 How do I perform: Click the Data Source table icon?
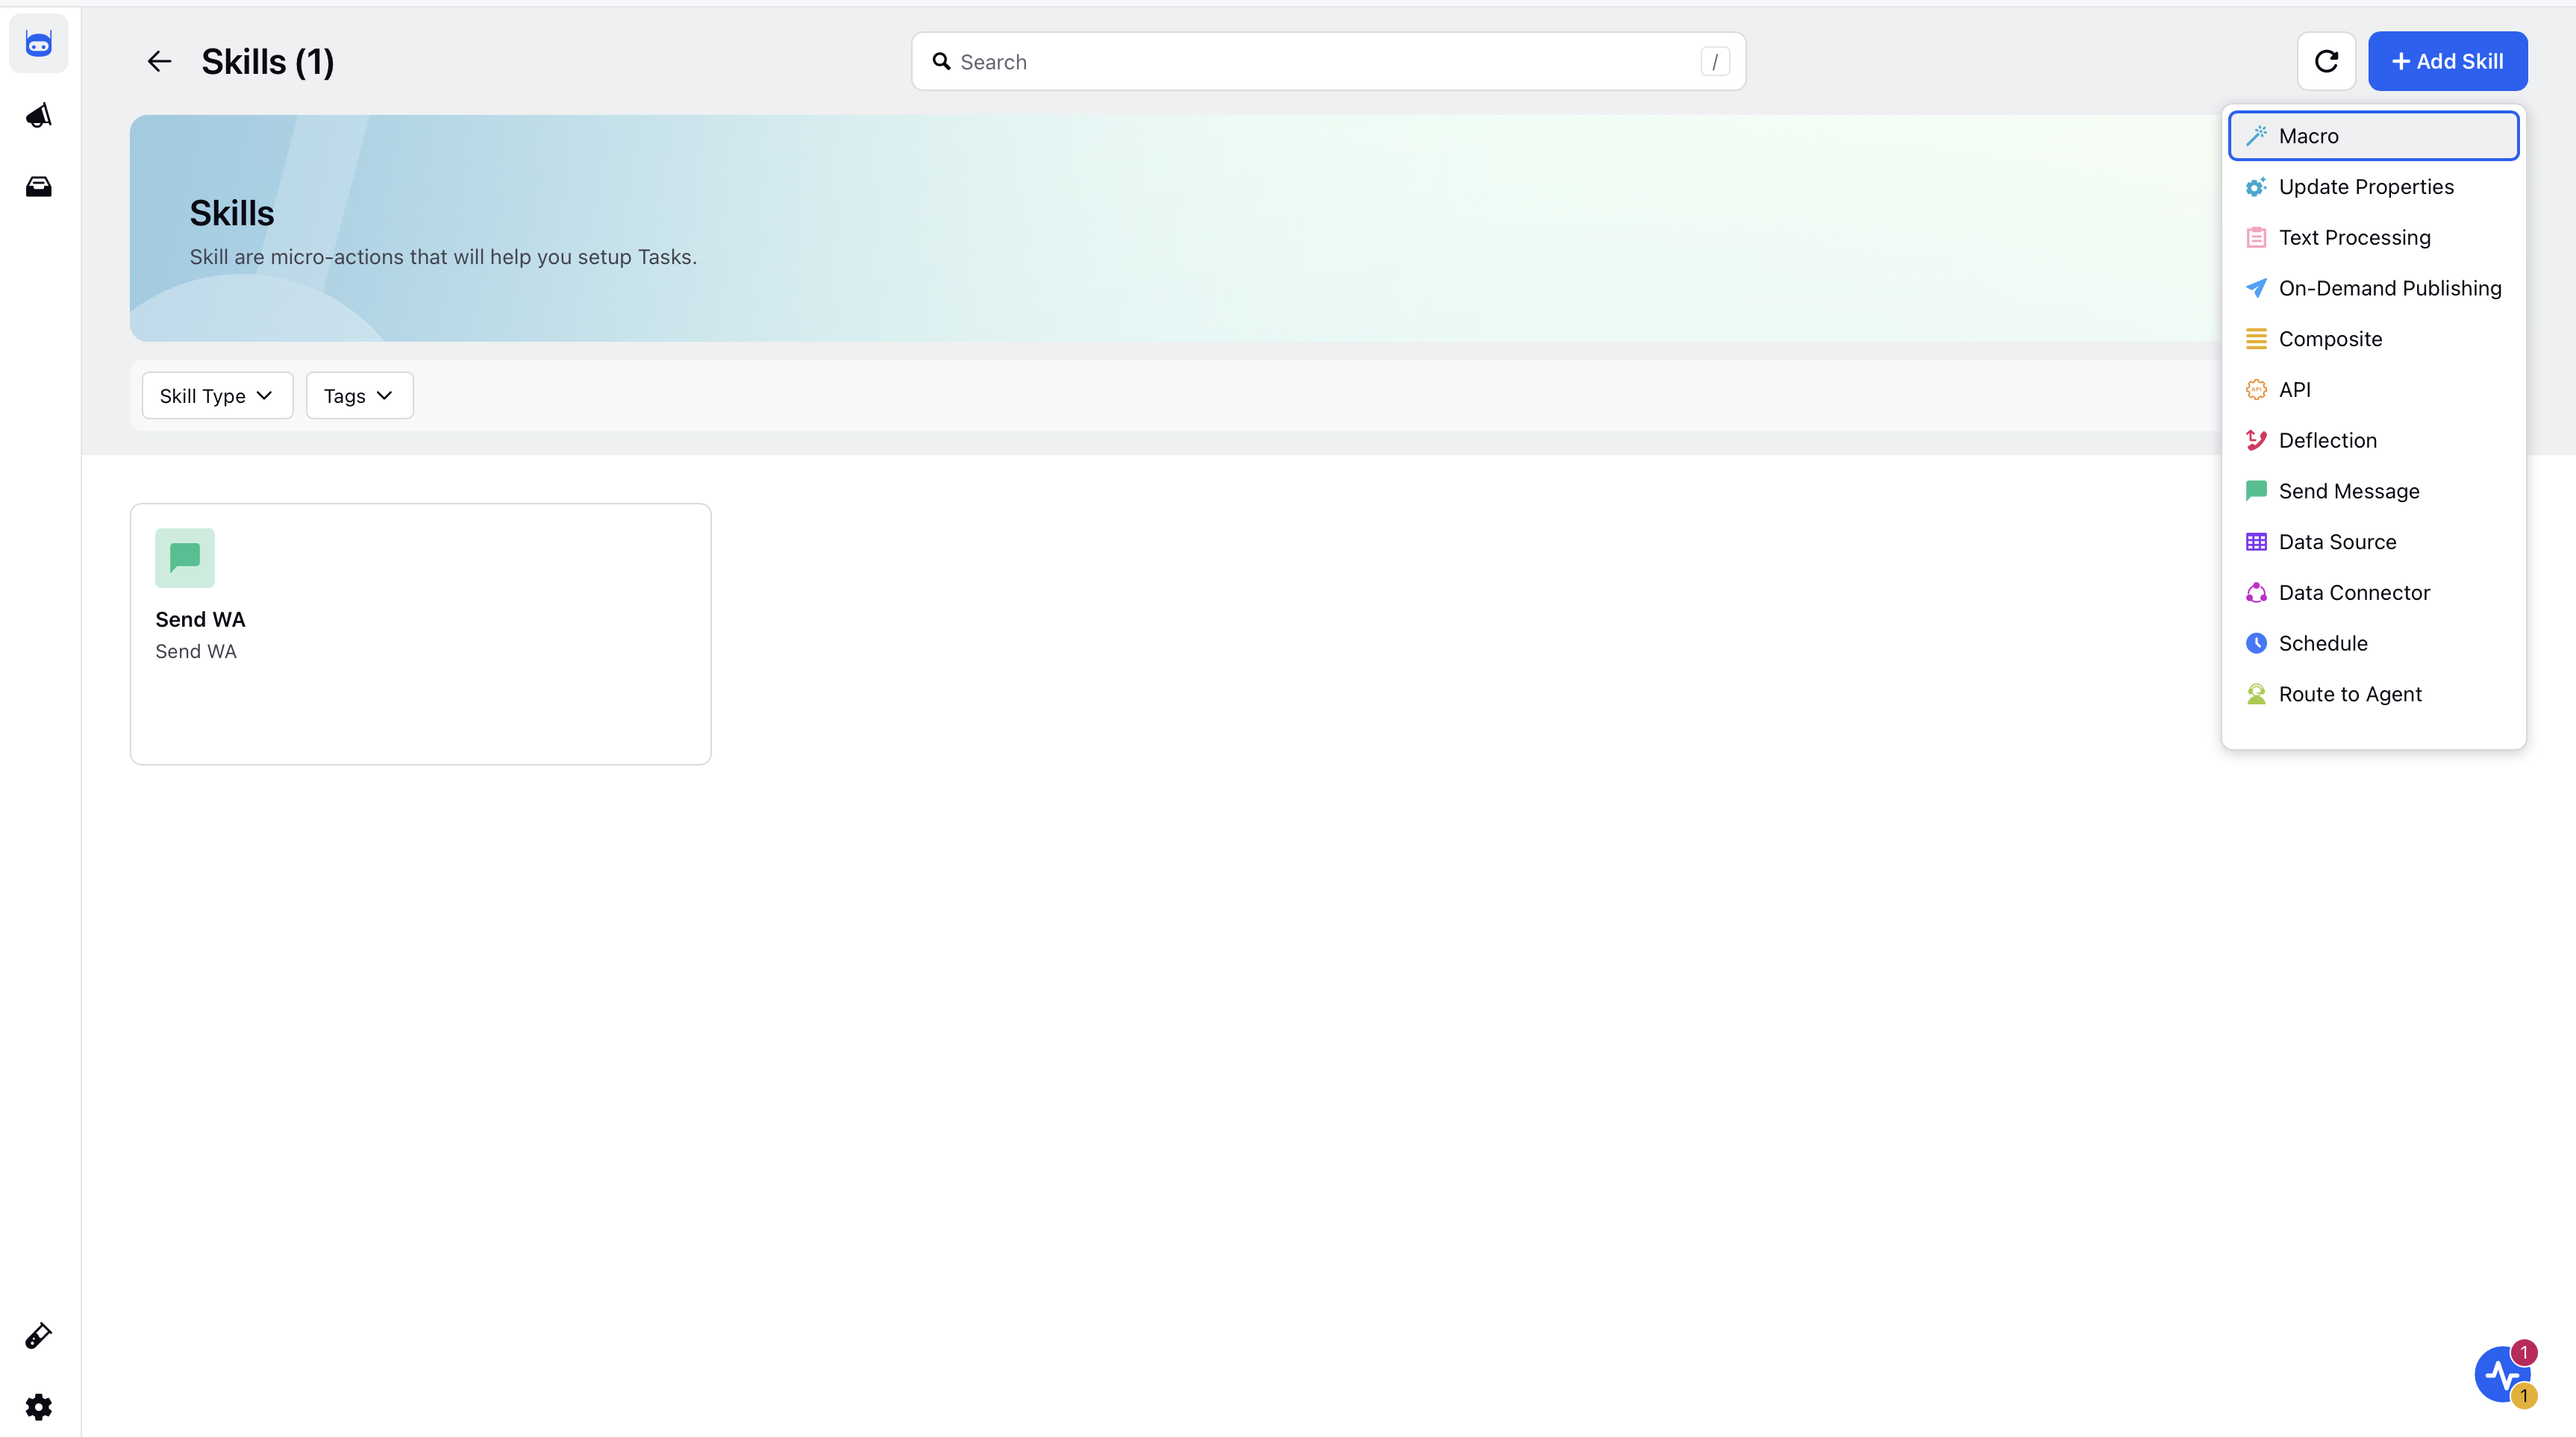(2256, 542)
